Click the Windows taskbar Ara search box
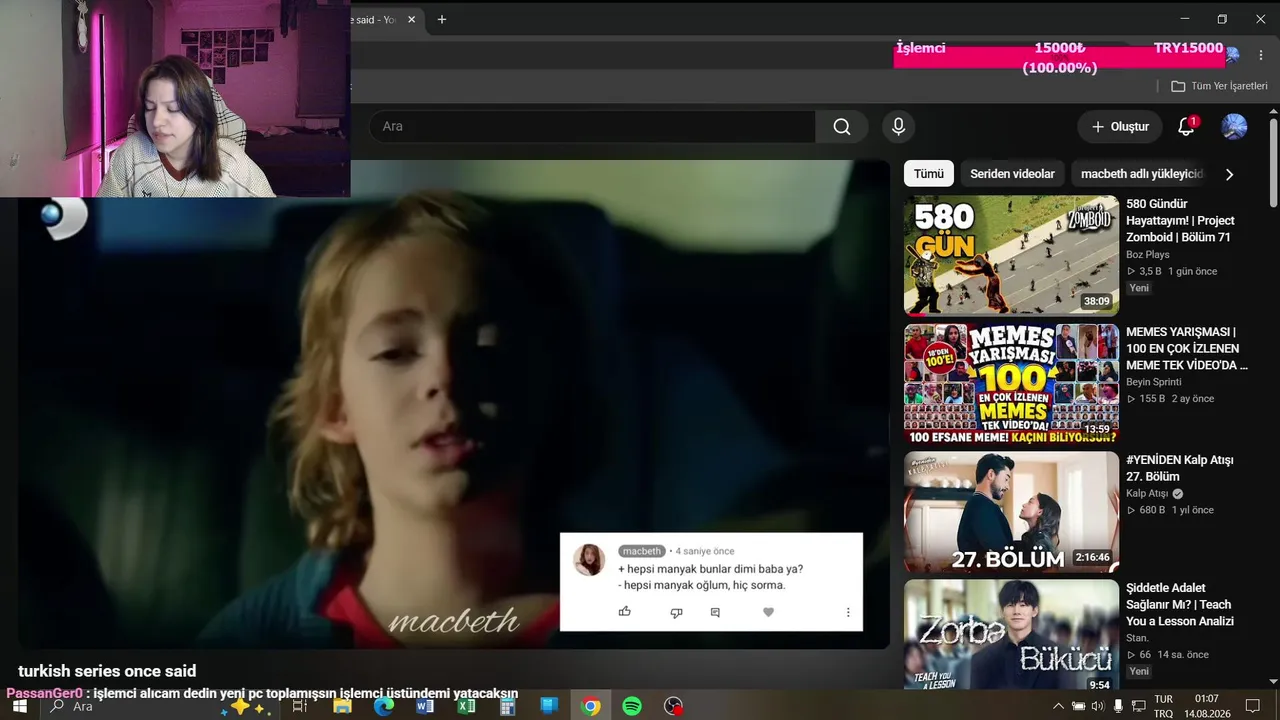This screenshot has width=1280, height=720. point(158,706)
